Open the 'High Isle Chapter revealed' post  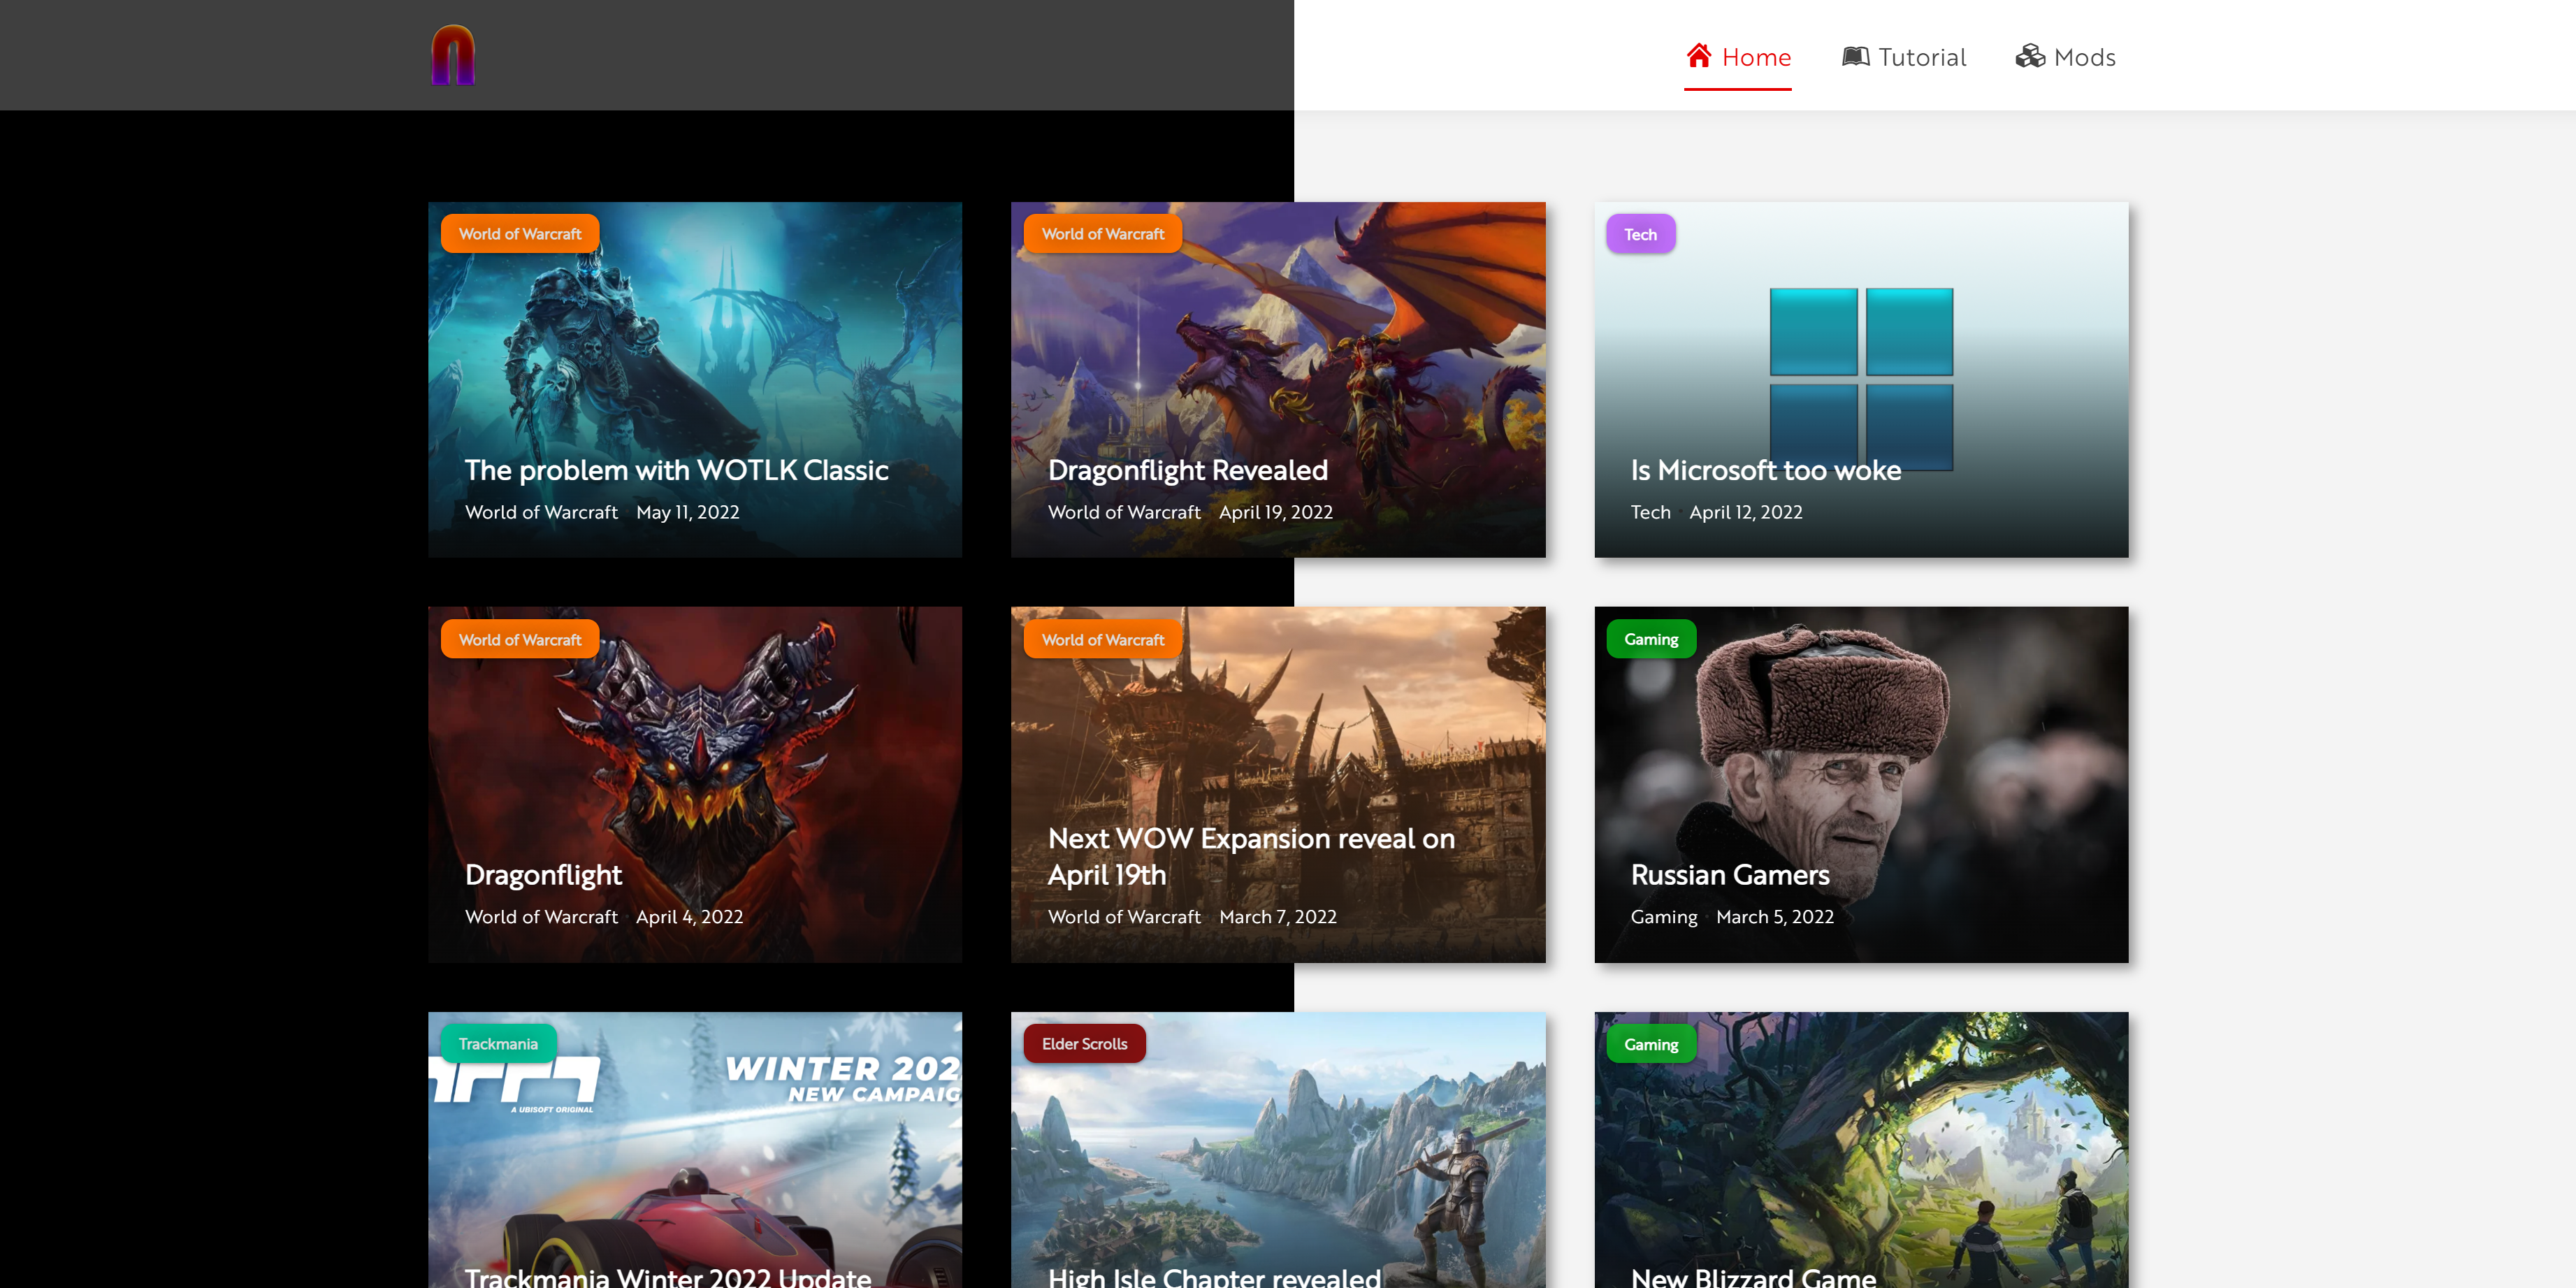click(x=1213, y=1276)
